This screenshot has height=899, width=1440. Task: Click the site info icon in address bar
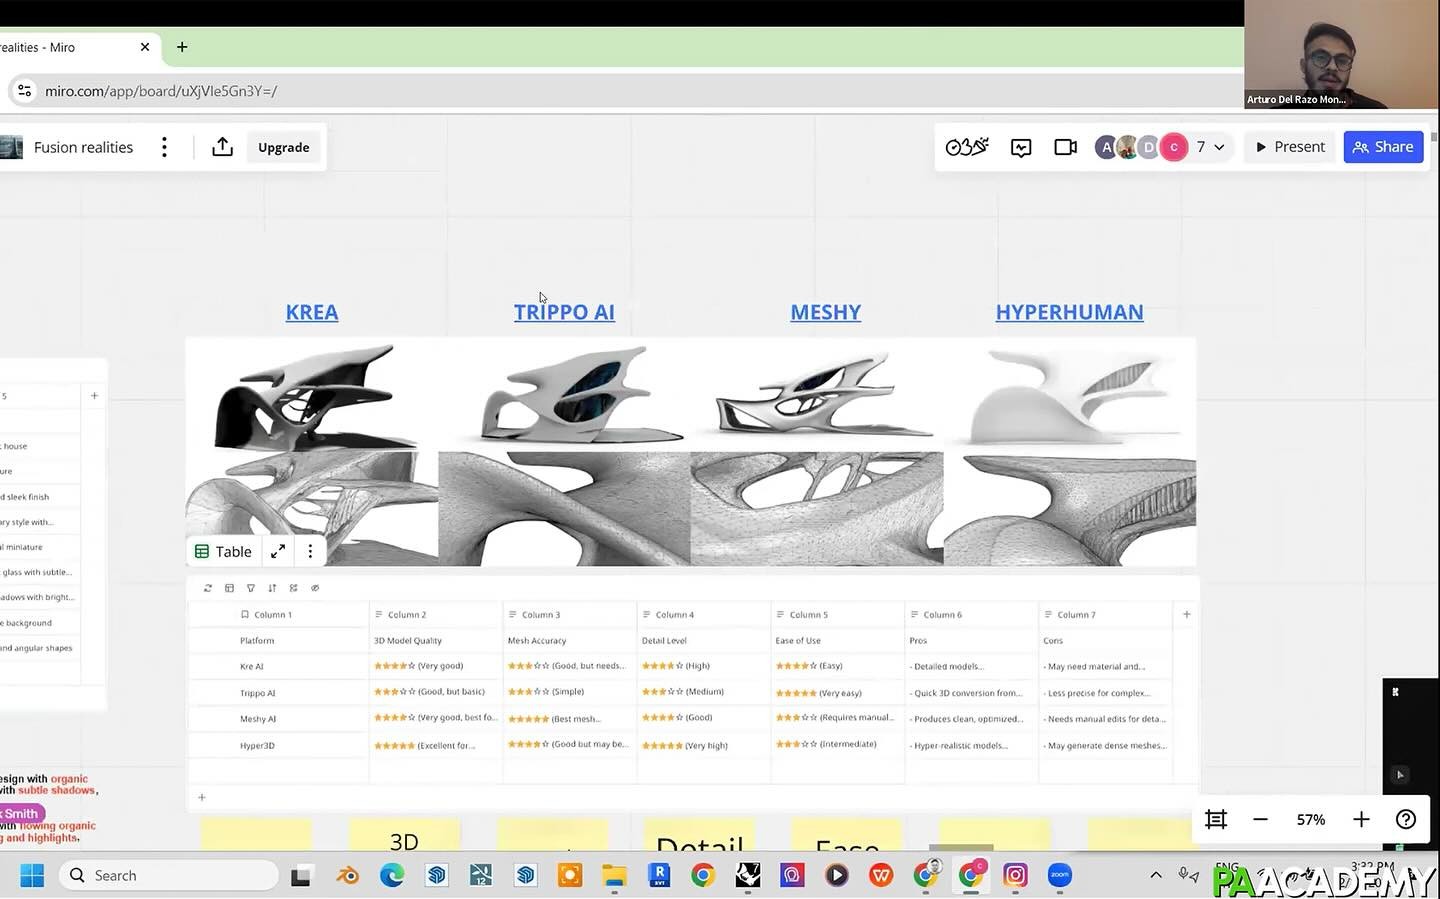[25, 91]
